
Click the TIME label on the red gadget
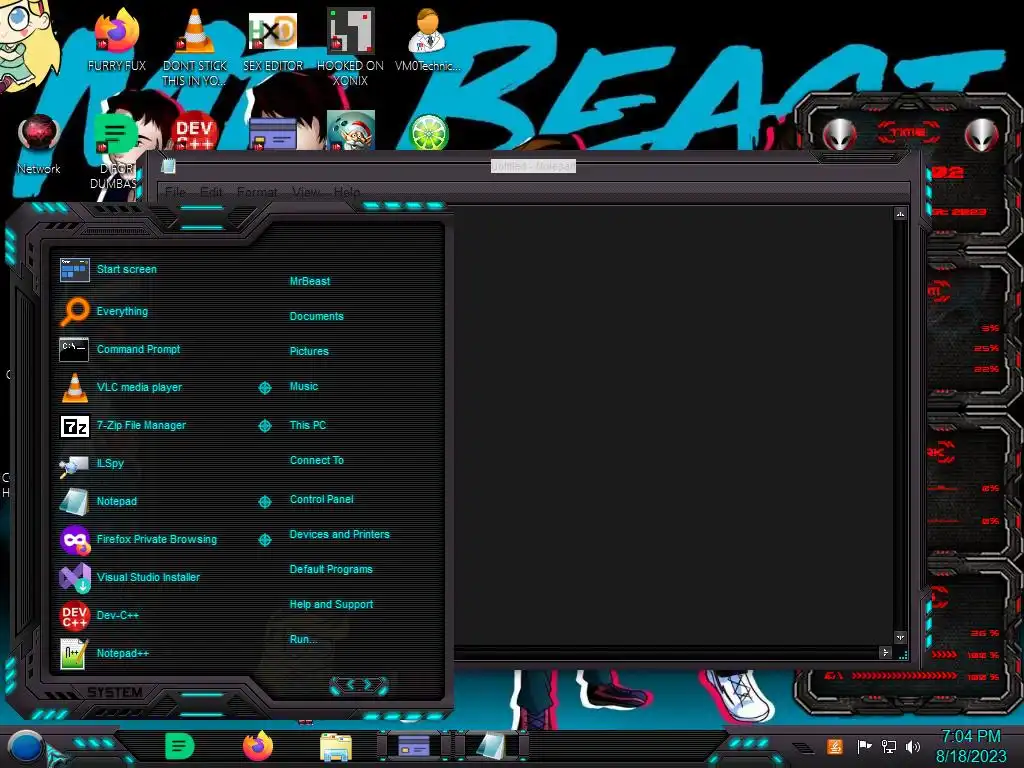tap(908, 133)
